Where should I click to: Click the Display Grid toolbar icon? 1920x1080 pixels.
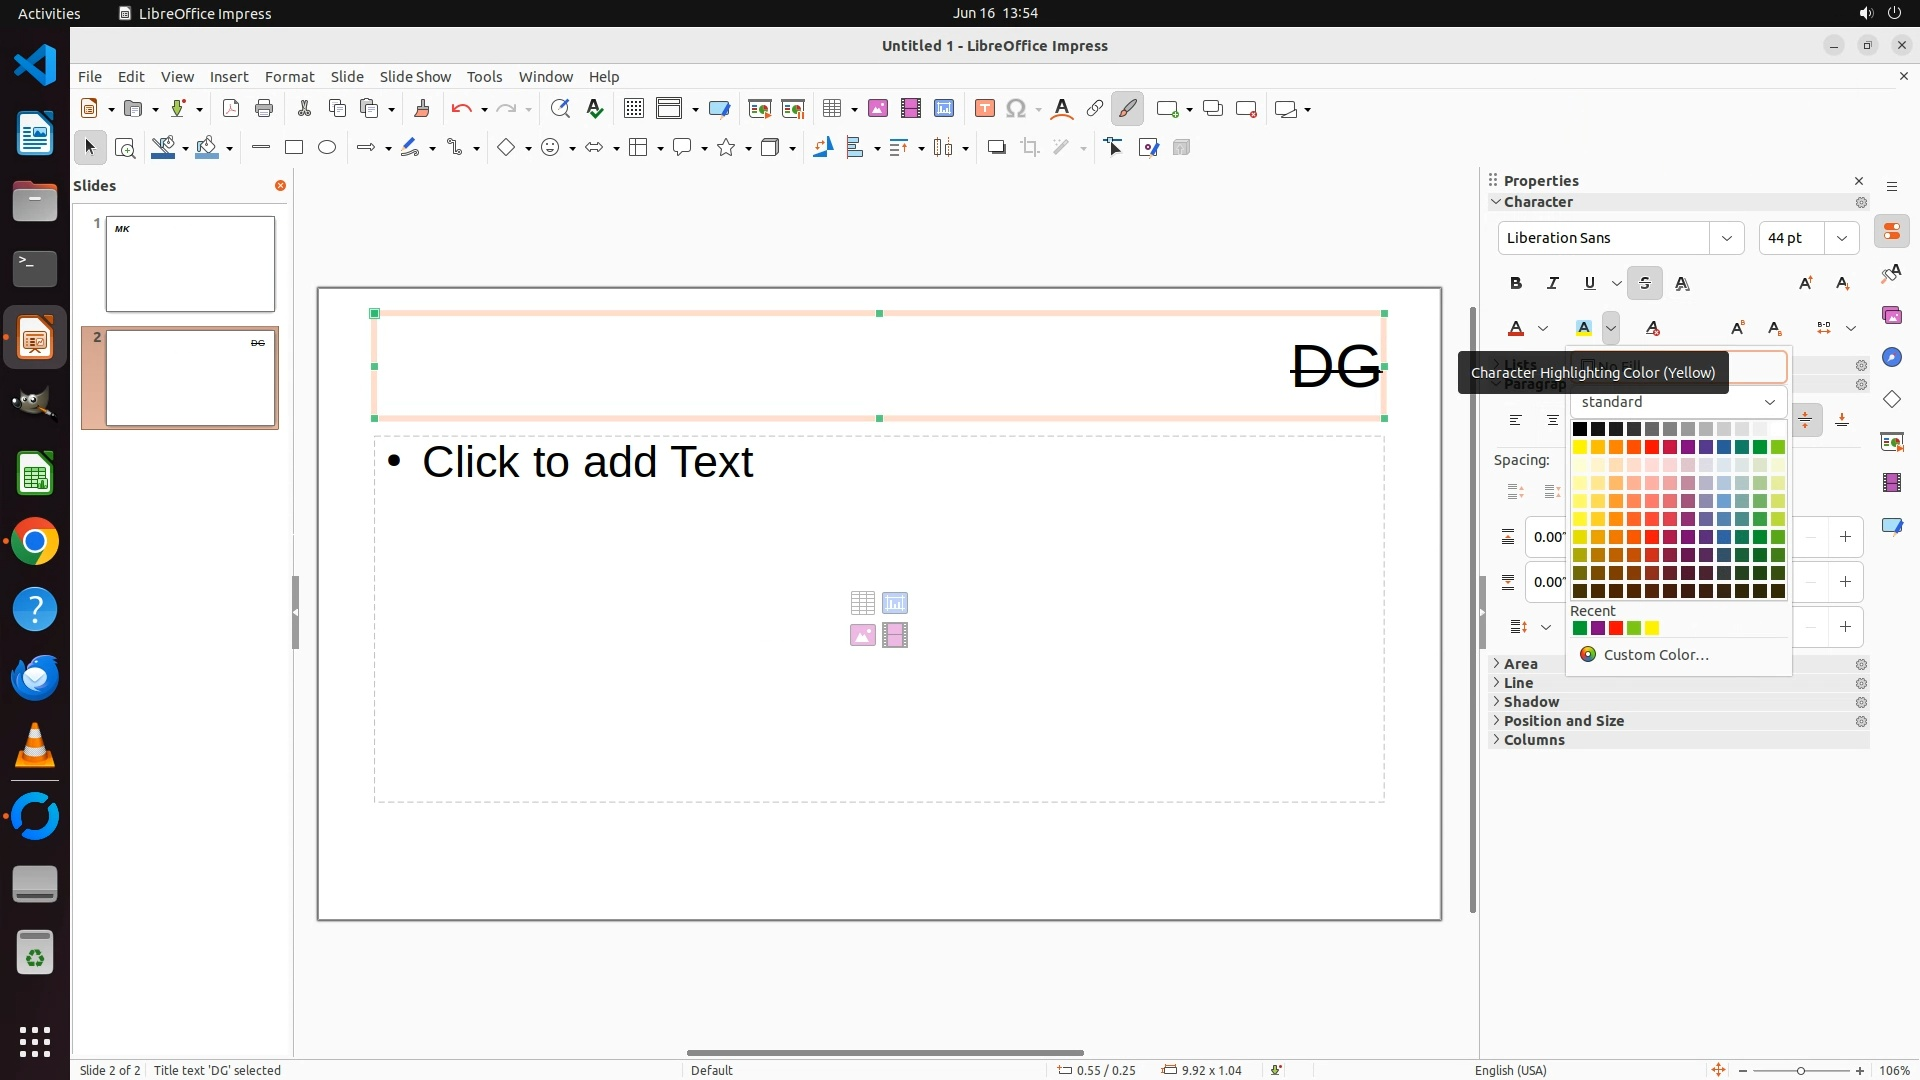pyautogui.click(x=633, y=109)
